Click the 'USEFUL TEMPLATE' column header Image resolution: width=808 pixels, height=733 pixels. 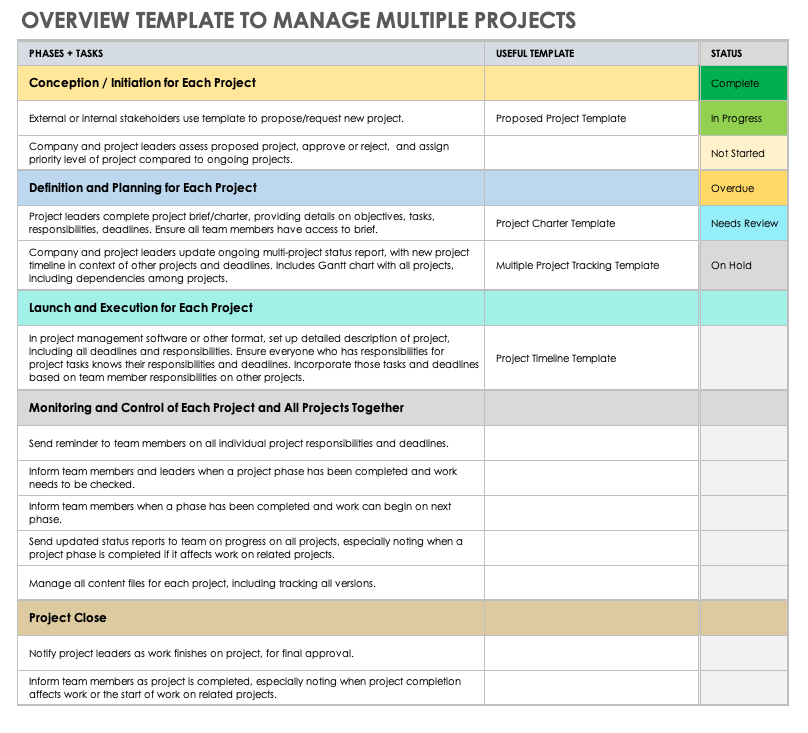[591, 54]
